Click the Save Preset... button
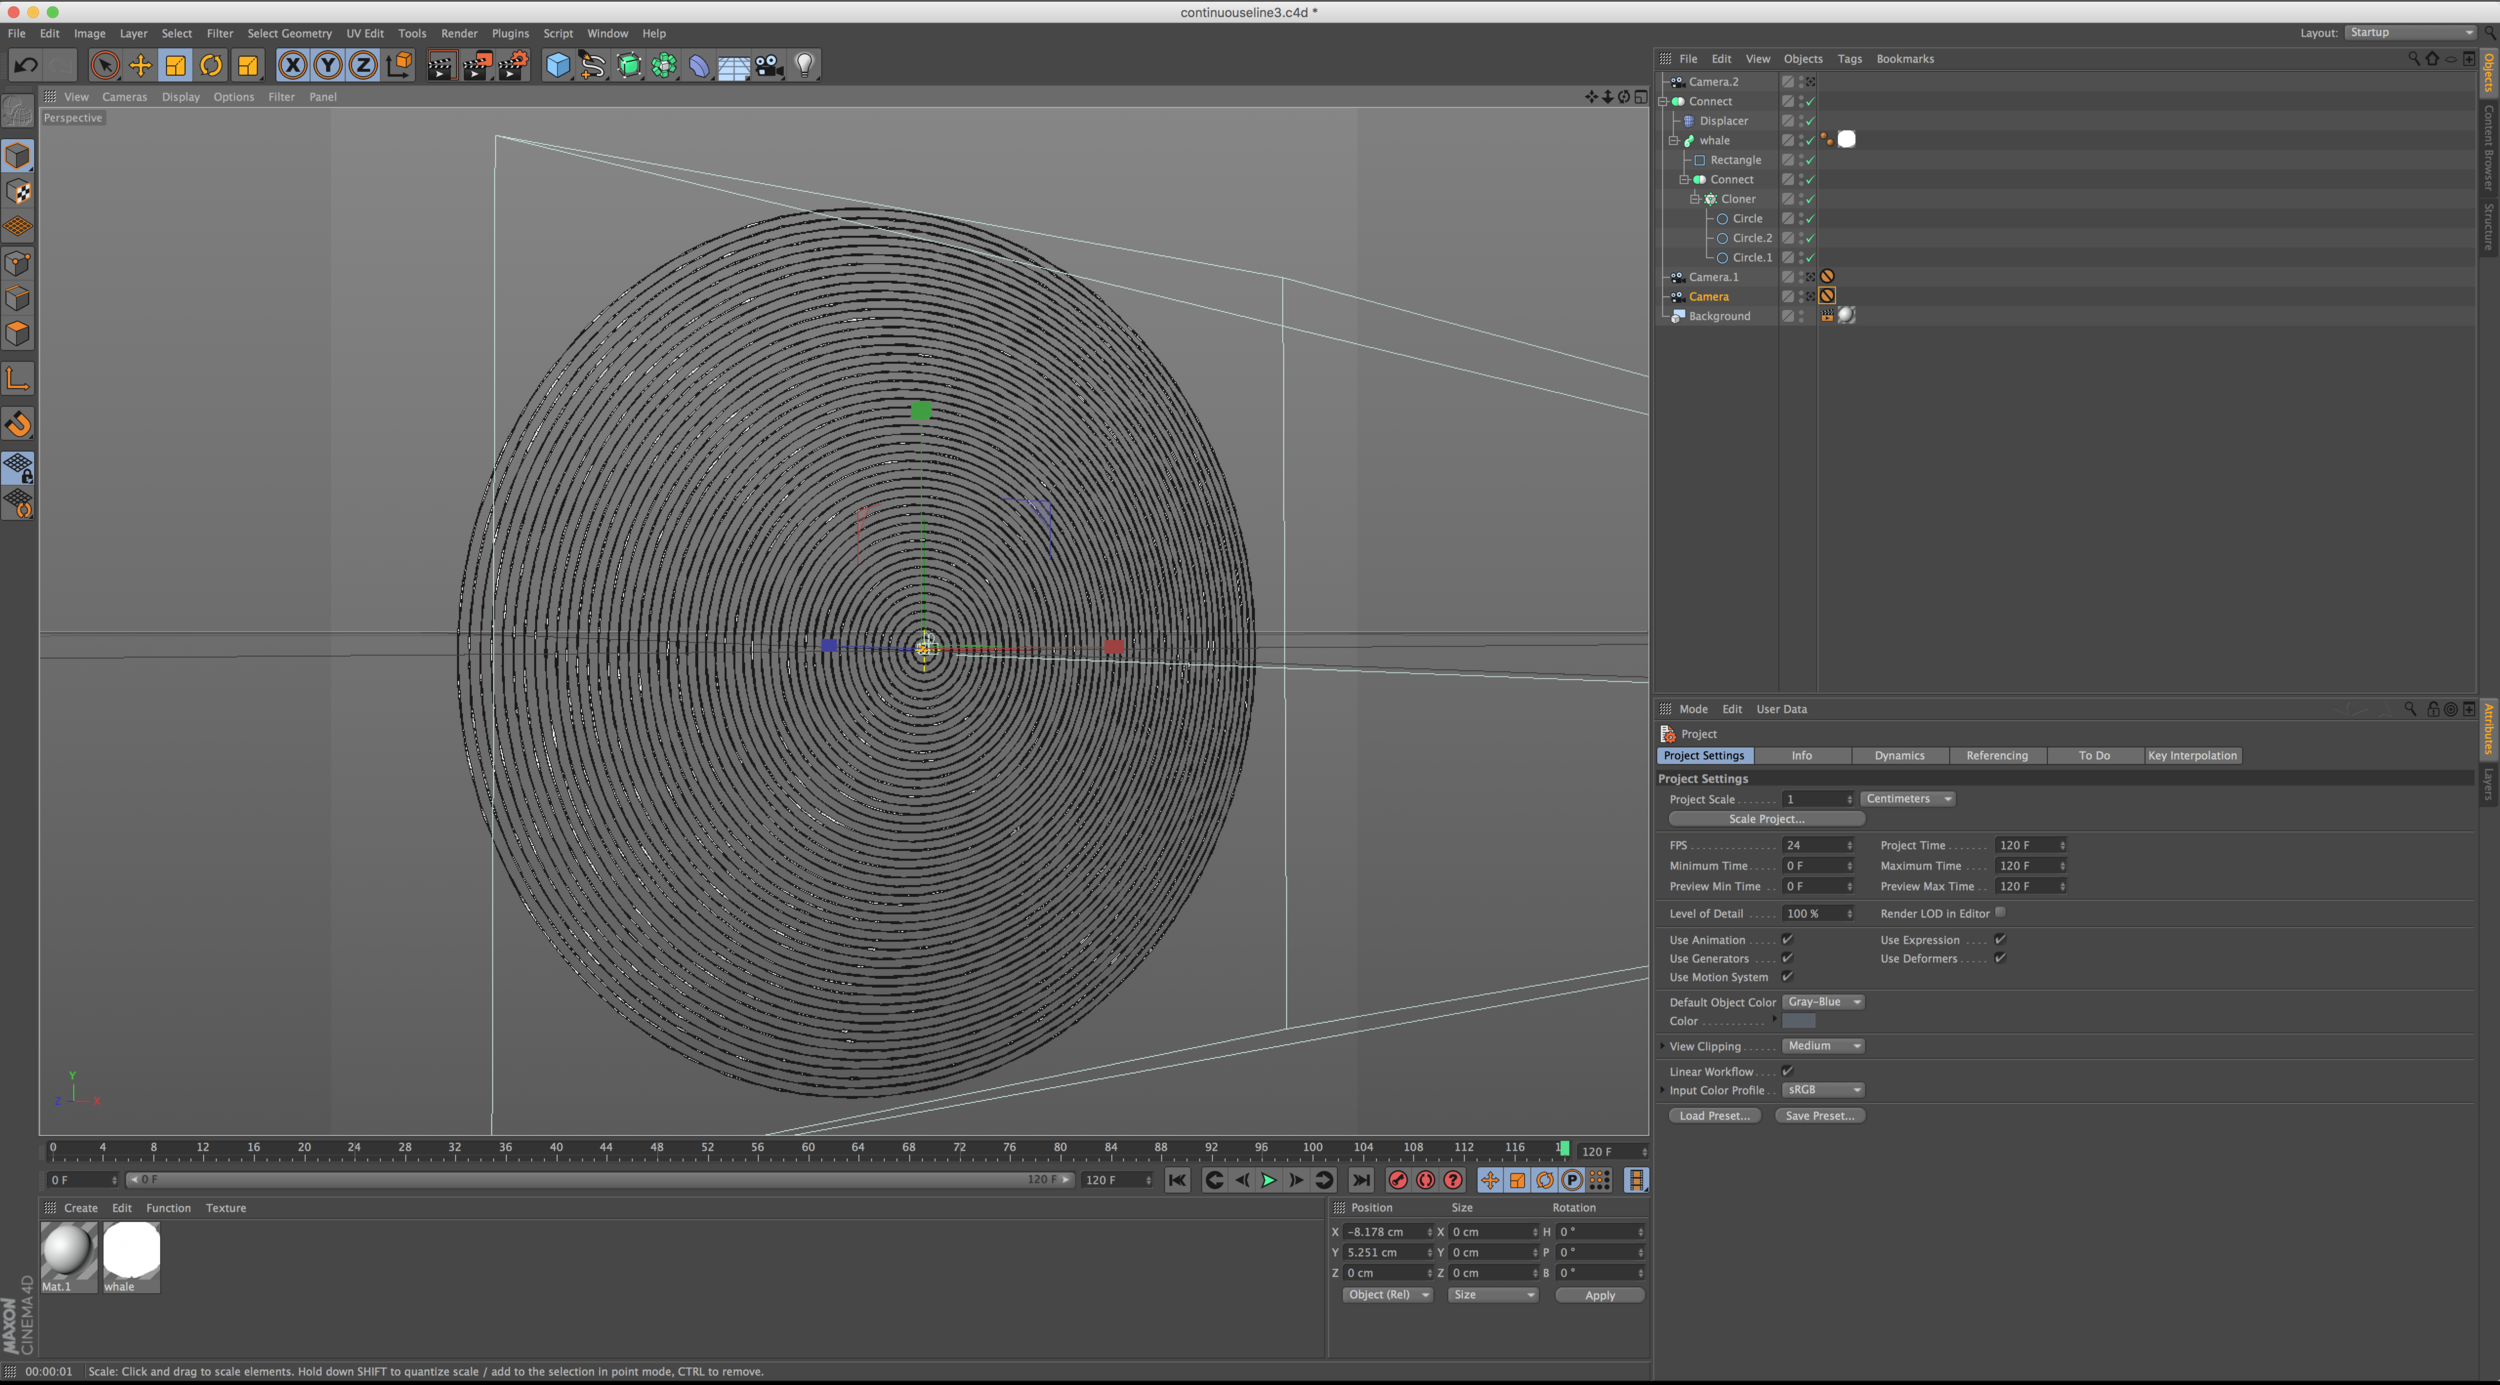 (x=1819, y=1115)
